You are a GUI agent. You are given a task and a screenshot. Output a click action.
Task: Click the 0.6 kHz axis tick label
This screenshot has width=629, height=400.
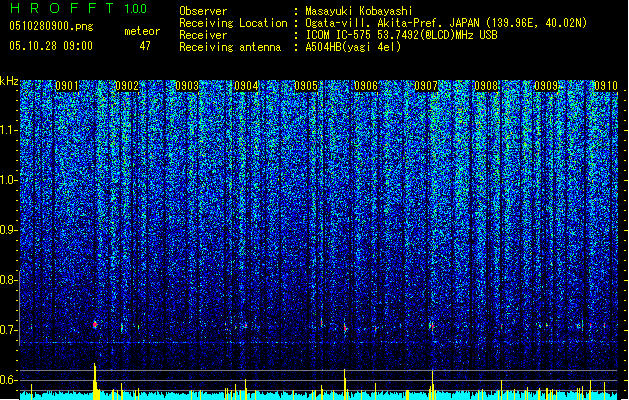coord(9,380)
